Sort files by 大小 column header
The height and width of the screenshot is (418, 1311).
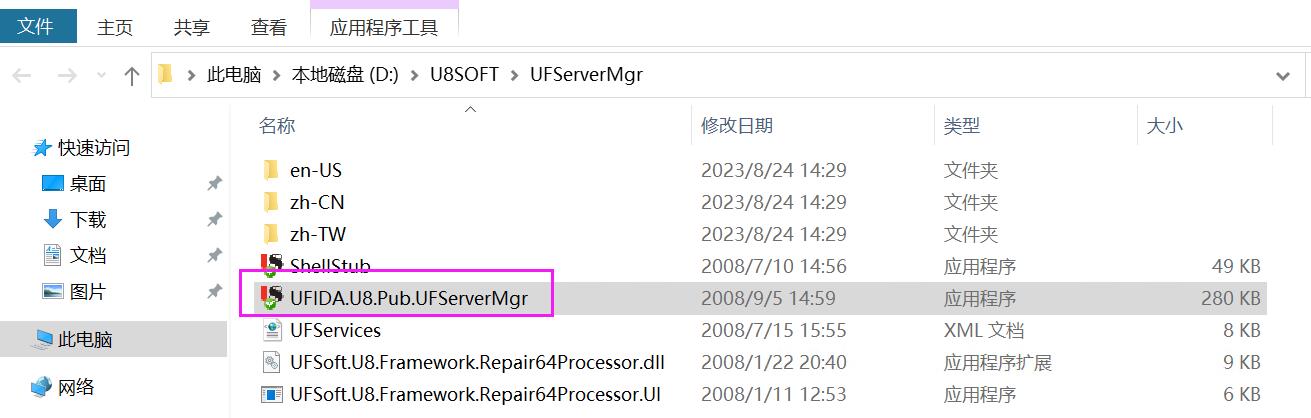tap(1164, 126)
